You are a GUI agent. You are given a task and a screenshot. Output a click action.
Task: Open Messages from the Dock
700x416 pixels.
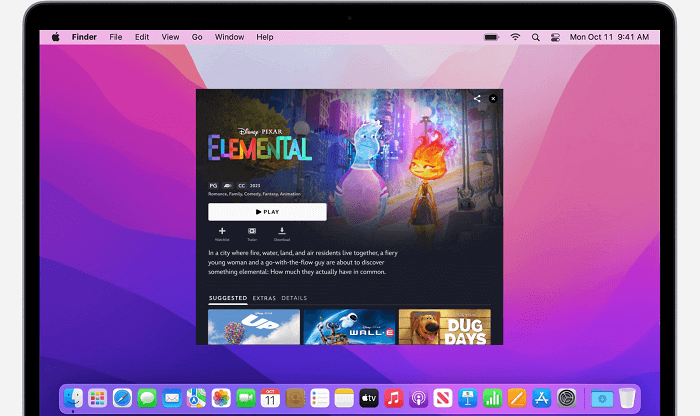click(147, 398)
